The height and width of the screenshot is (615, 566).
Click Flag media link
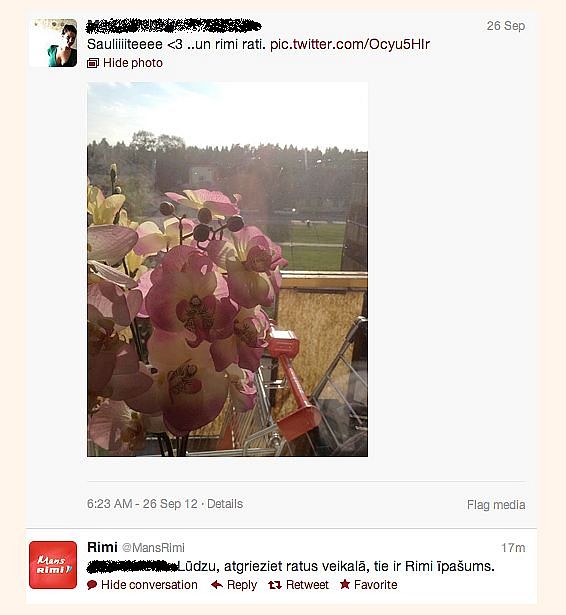[496, 504]
